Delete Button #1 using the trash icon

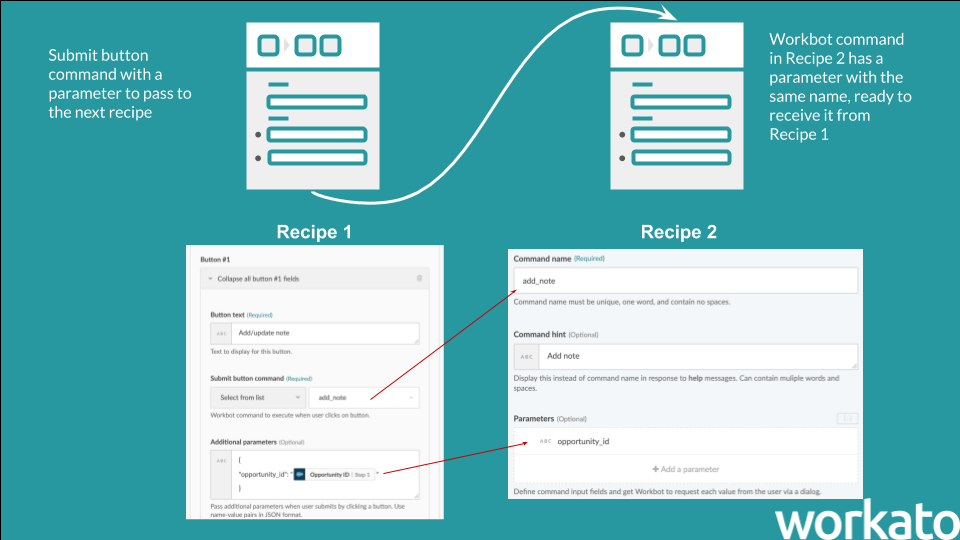(x=419, y=279)
